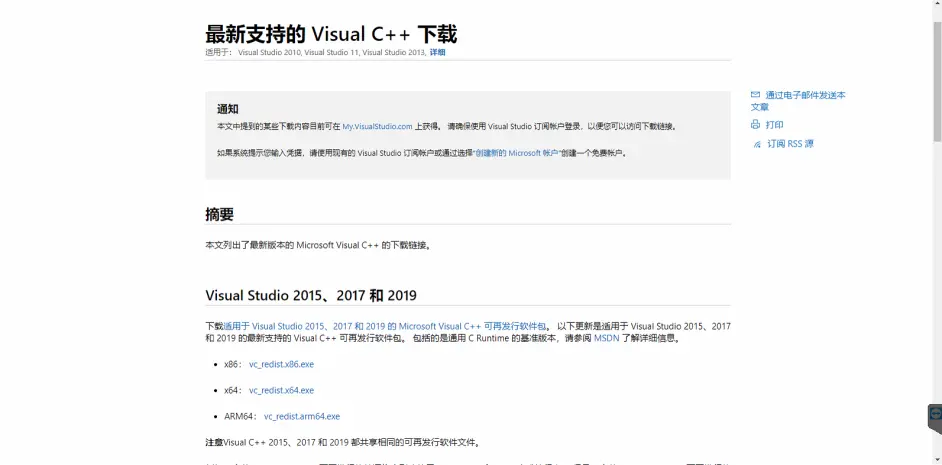
Task: Click the 摘要 heading
Action: [x=219, y=214]
